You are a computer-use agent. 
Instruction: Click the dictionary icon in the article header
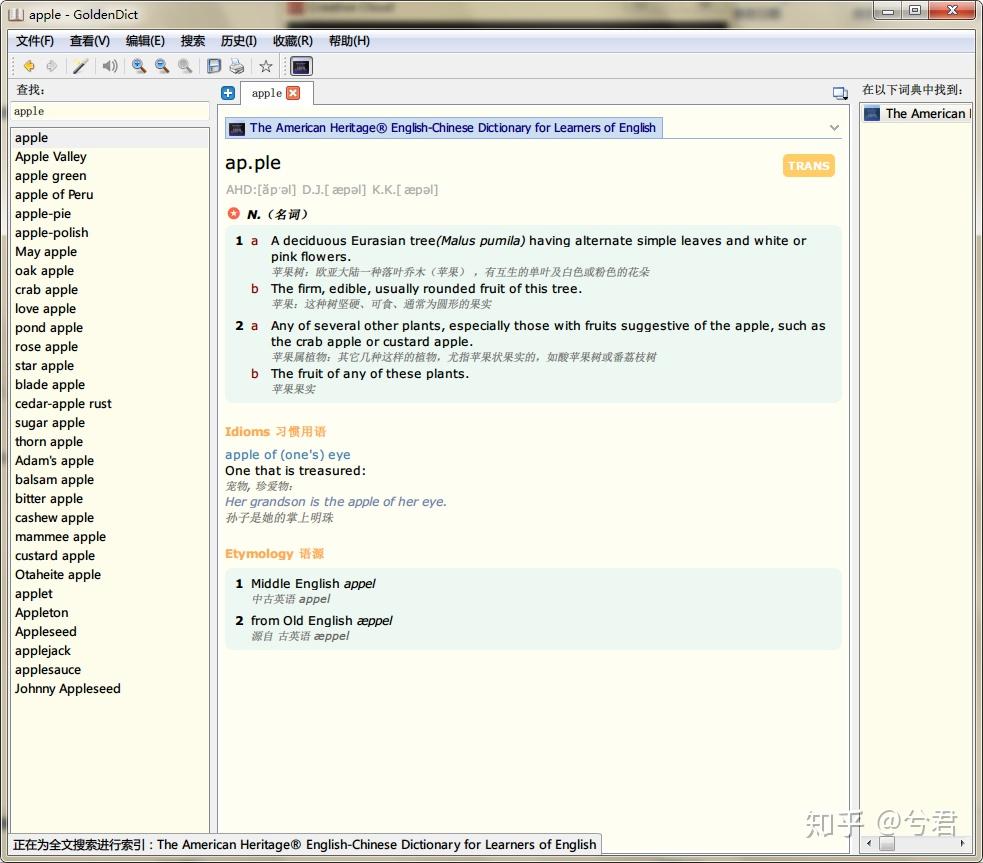tap(237, 128)
